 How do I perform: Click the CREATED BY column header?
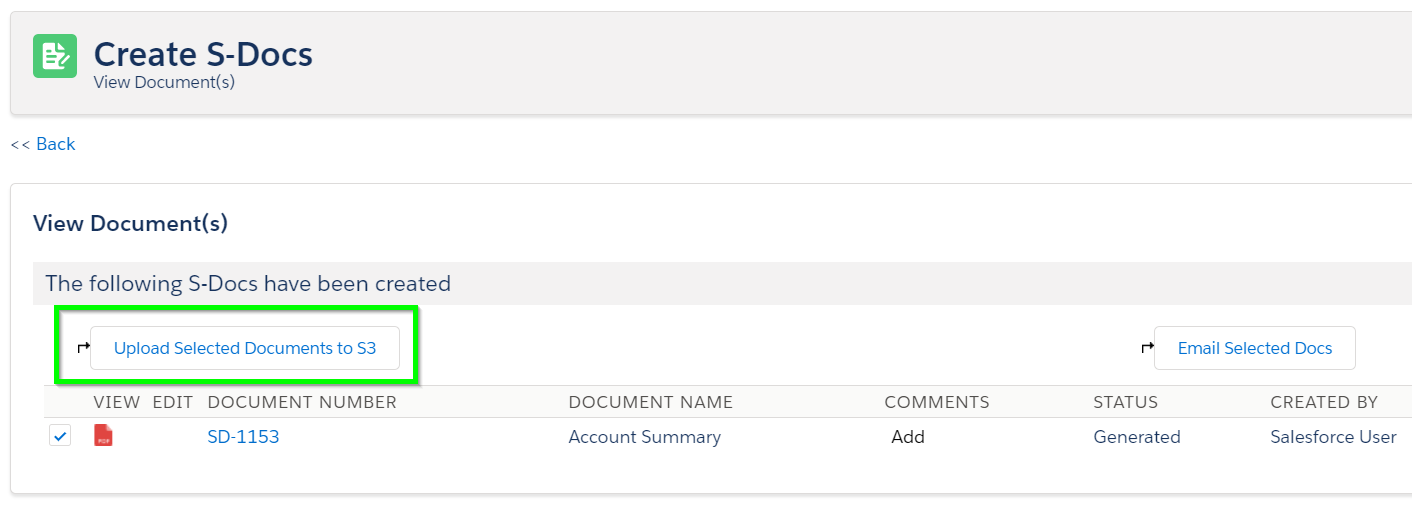click(1324, 402)
